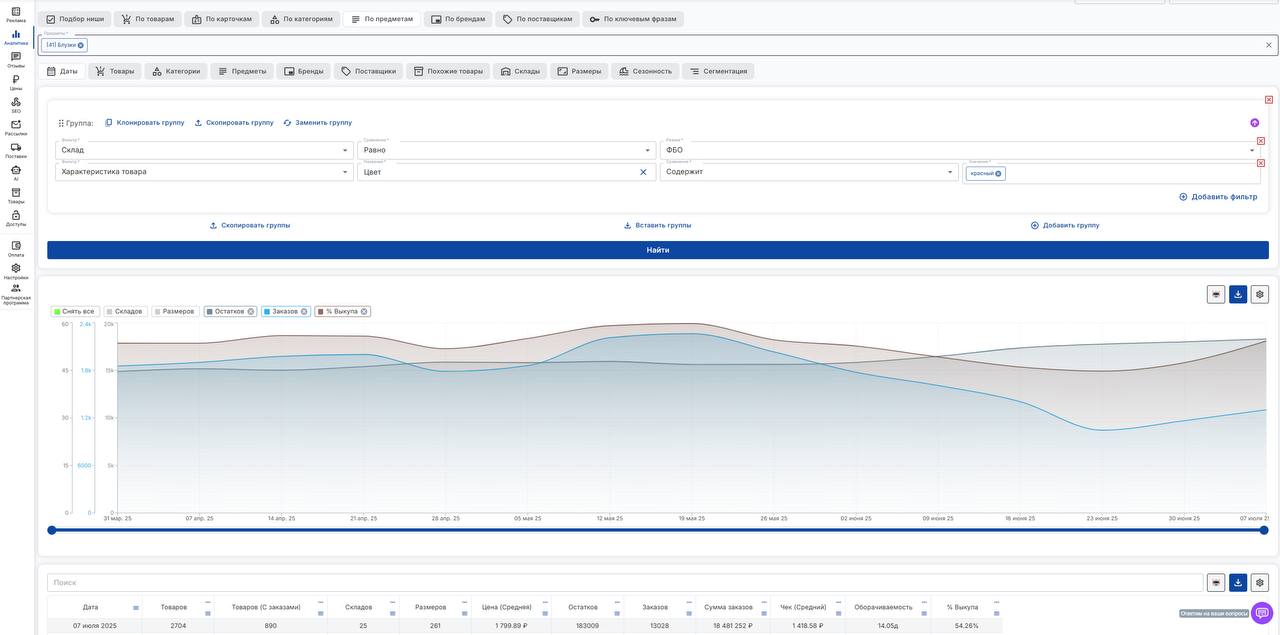Open the AI assistant sidebar item
This screenshot has height=635, width=1280.
16,172
